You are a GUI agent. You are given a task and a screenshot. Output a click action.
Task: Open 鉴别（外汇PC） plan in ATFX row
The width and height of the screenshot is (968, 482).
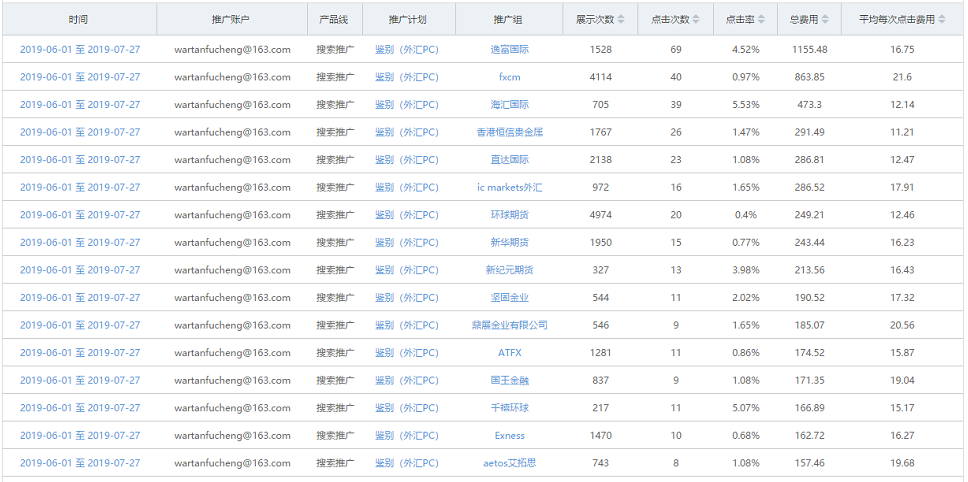[x=407, y=352]
